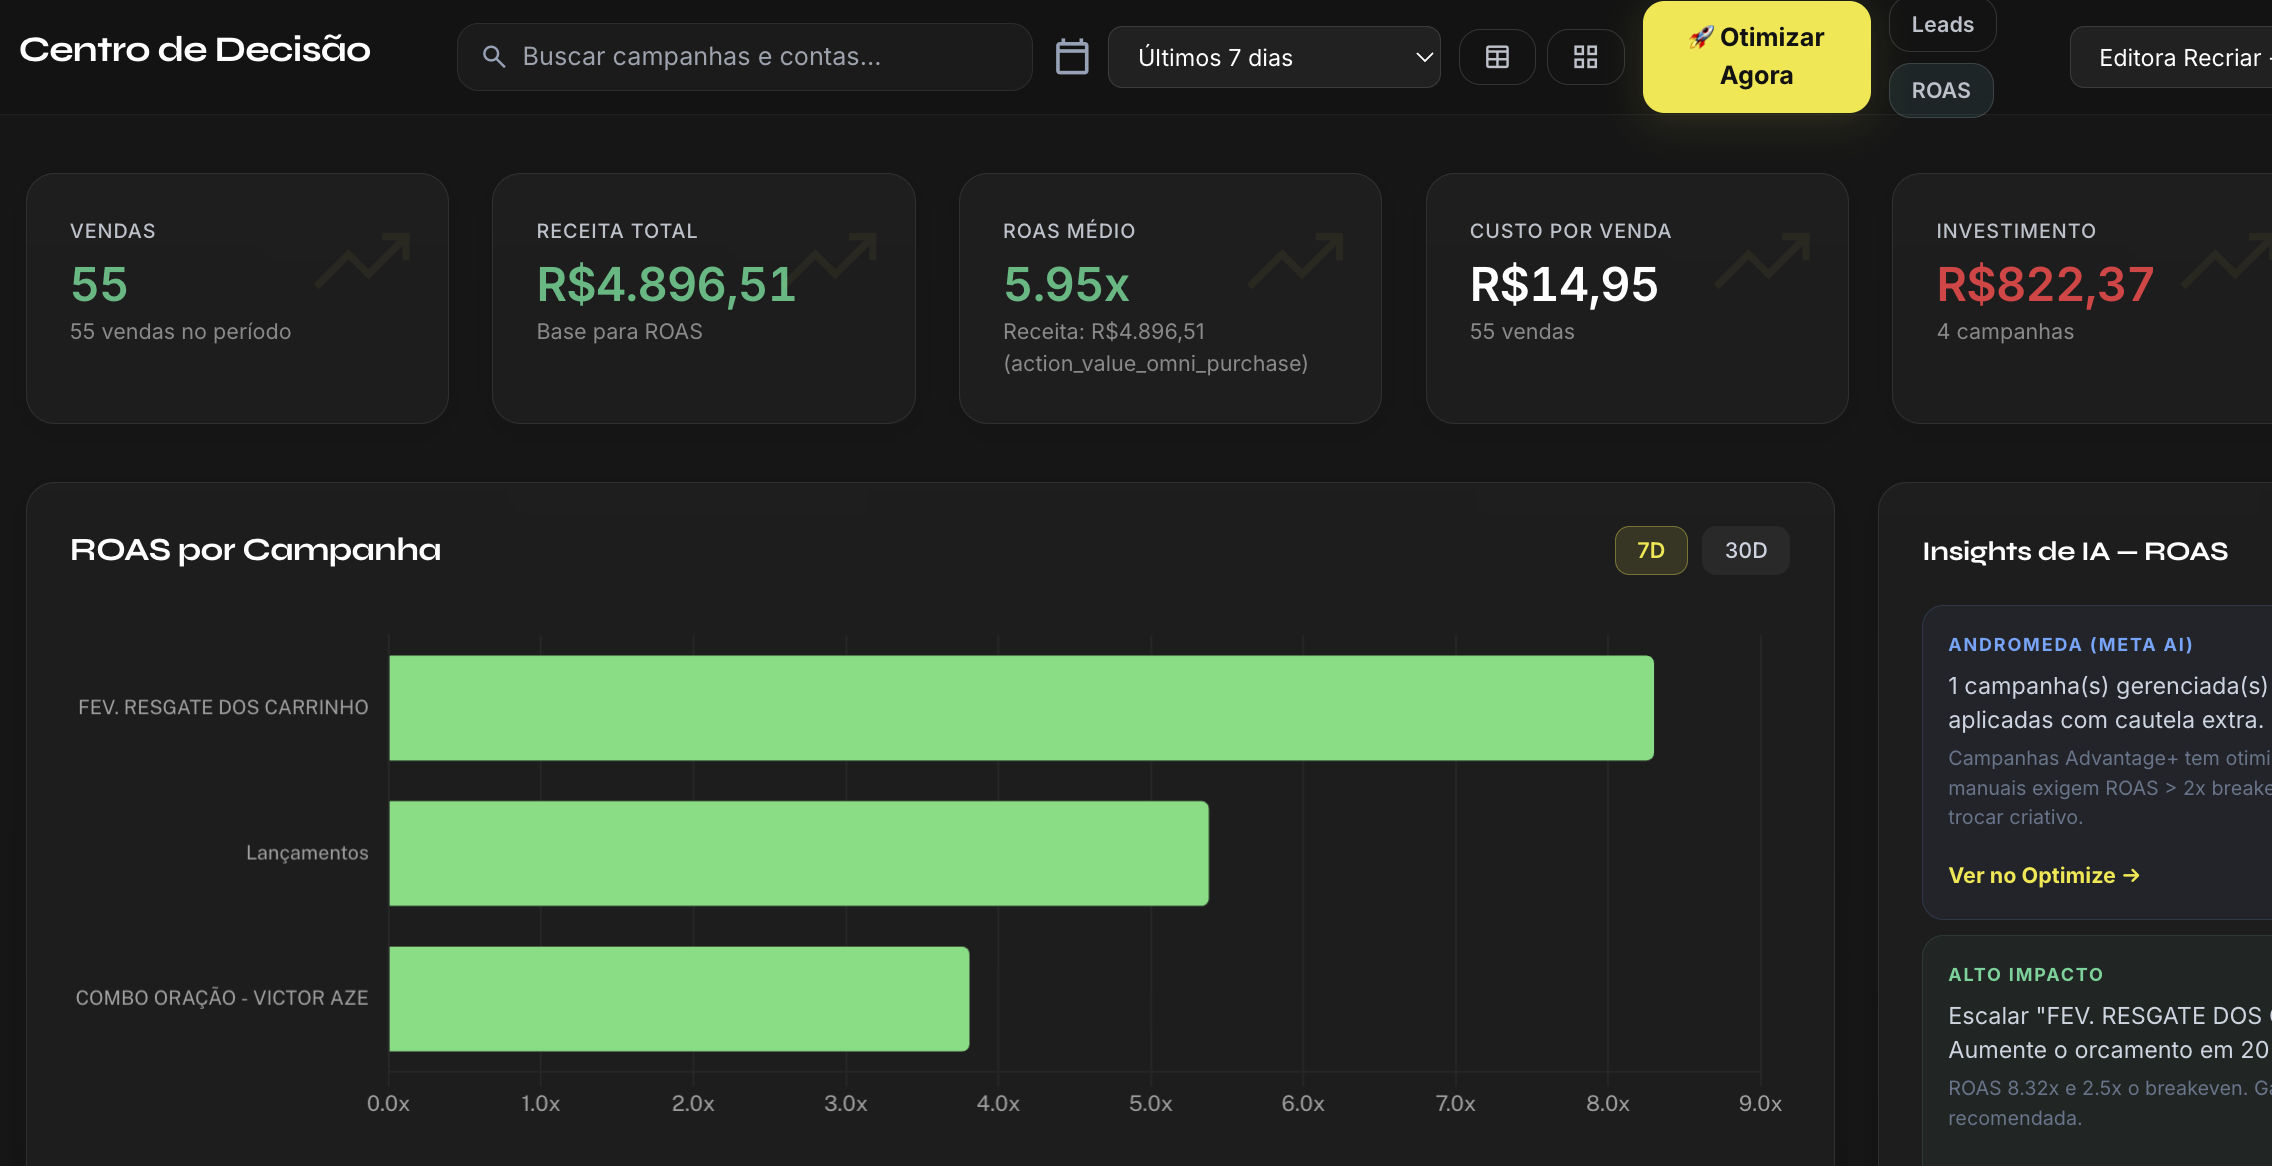Switch to grid card view layout
The width and height of the screenshot is (2272, 1166).
pyautogui.click(x=1585, y=57)
